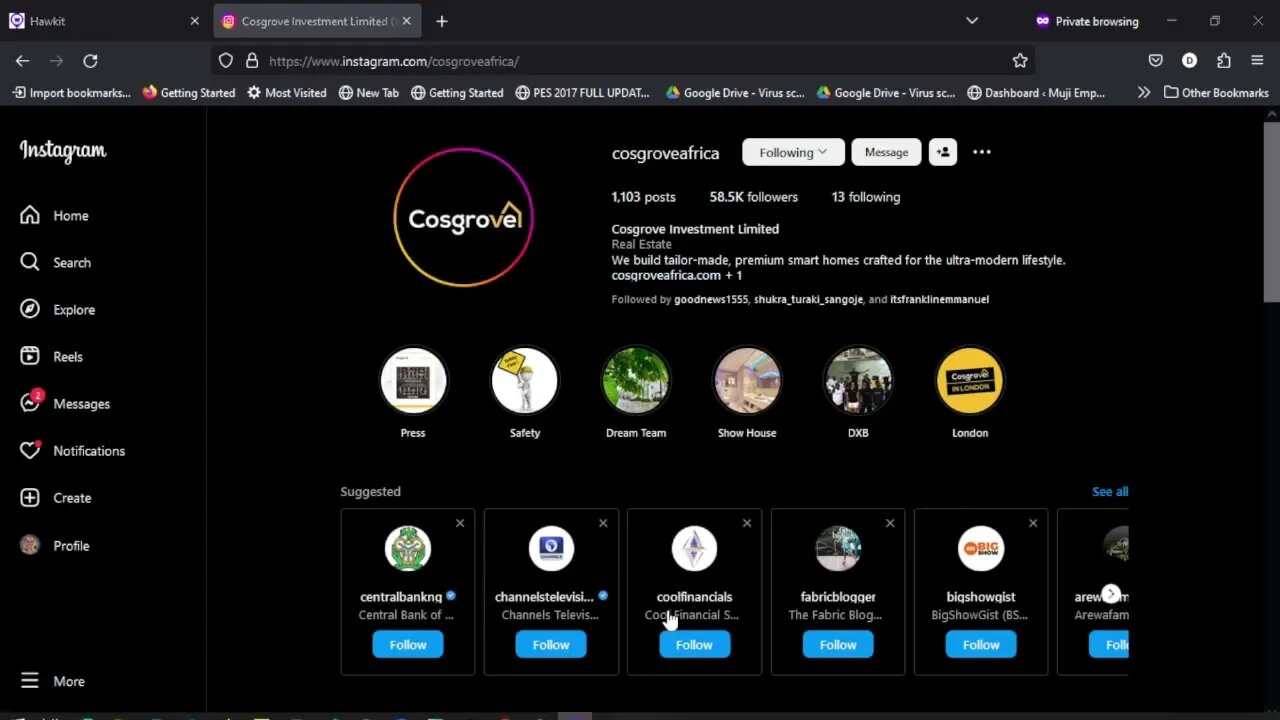1280x720 pixels.
Task: Dismiss fabricblogger suggestion
Action: (x=890, y=523)
